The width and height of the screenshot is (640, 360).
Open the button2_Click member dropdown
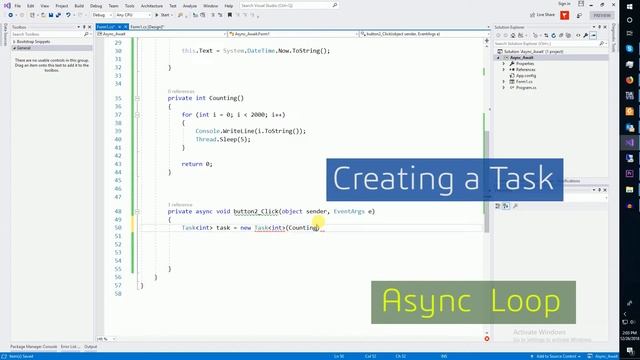(424, 34)
